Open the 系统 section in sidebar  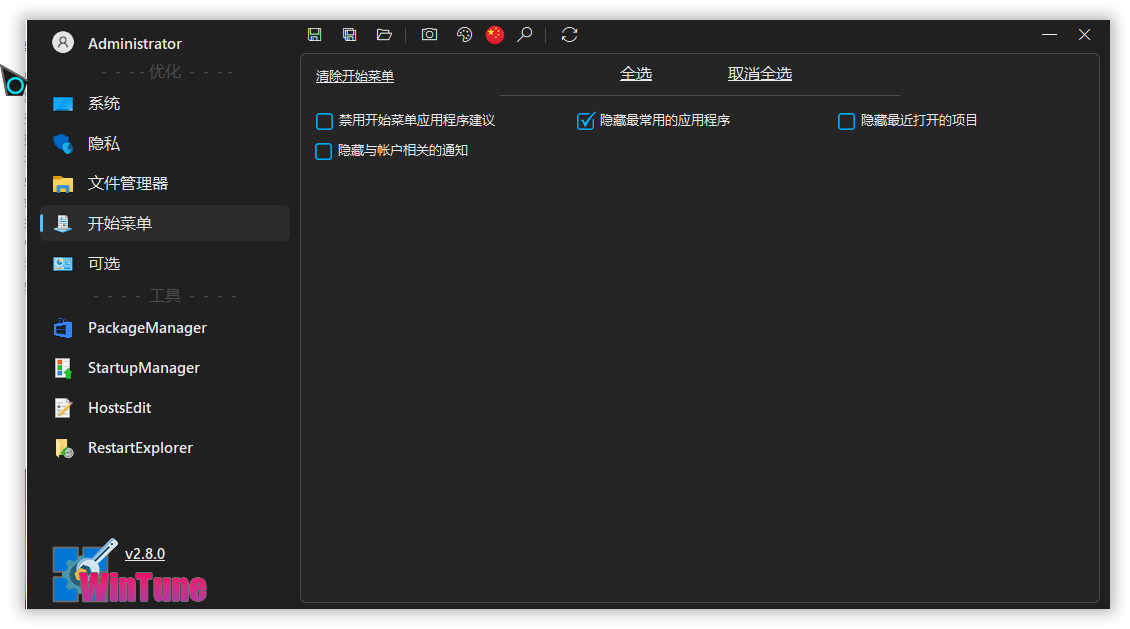[x=104, y=104]
